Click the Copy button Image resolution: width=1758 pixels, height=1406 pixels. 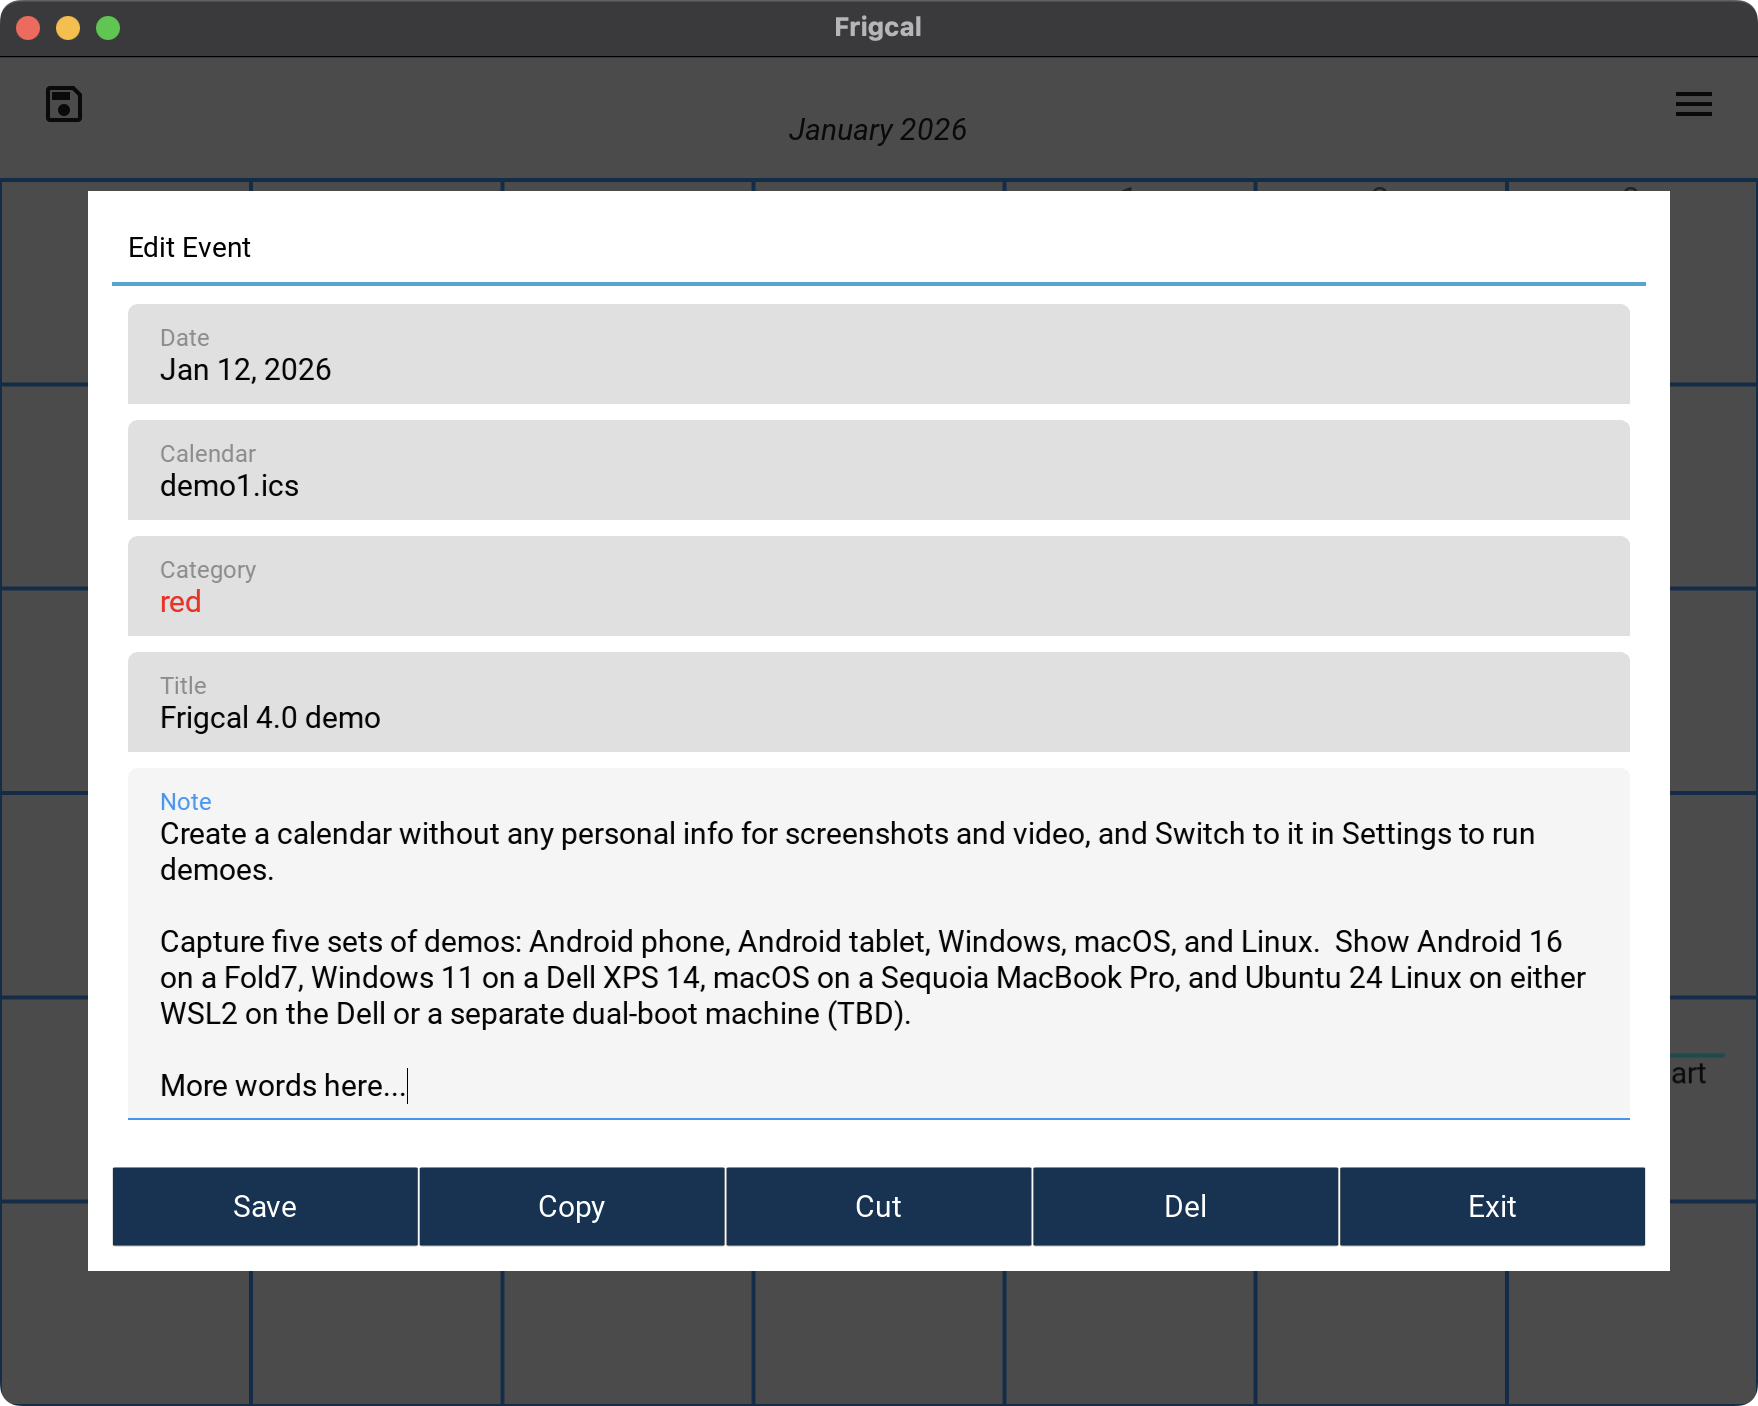[572, 1206]
